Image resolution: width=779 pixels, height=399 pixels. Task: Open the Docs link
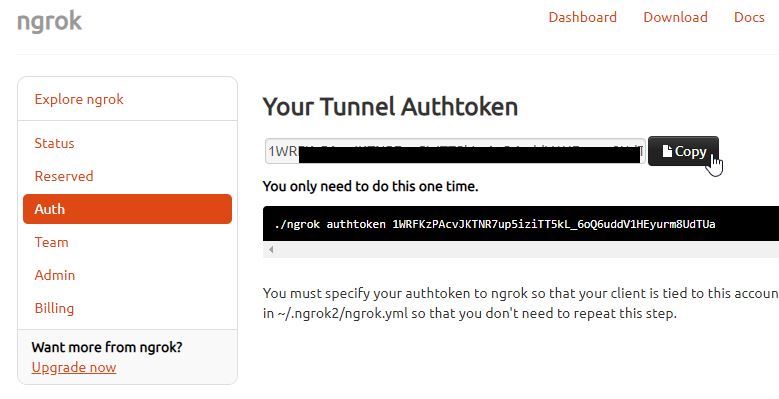[x=749, y=17]
